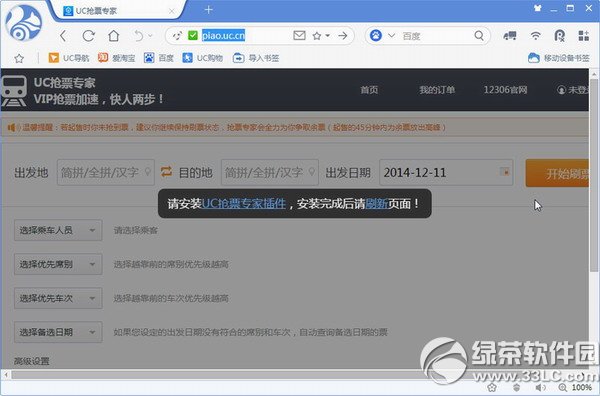This screenshot has width=600, height=396.
Task: Click the UC抢票专家 train logo
Action: click(x=14, y=91)
